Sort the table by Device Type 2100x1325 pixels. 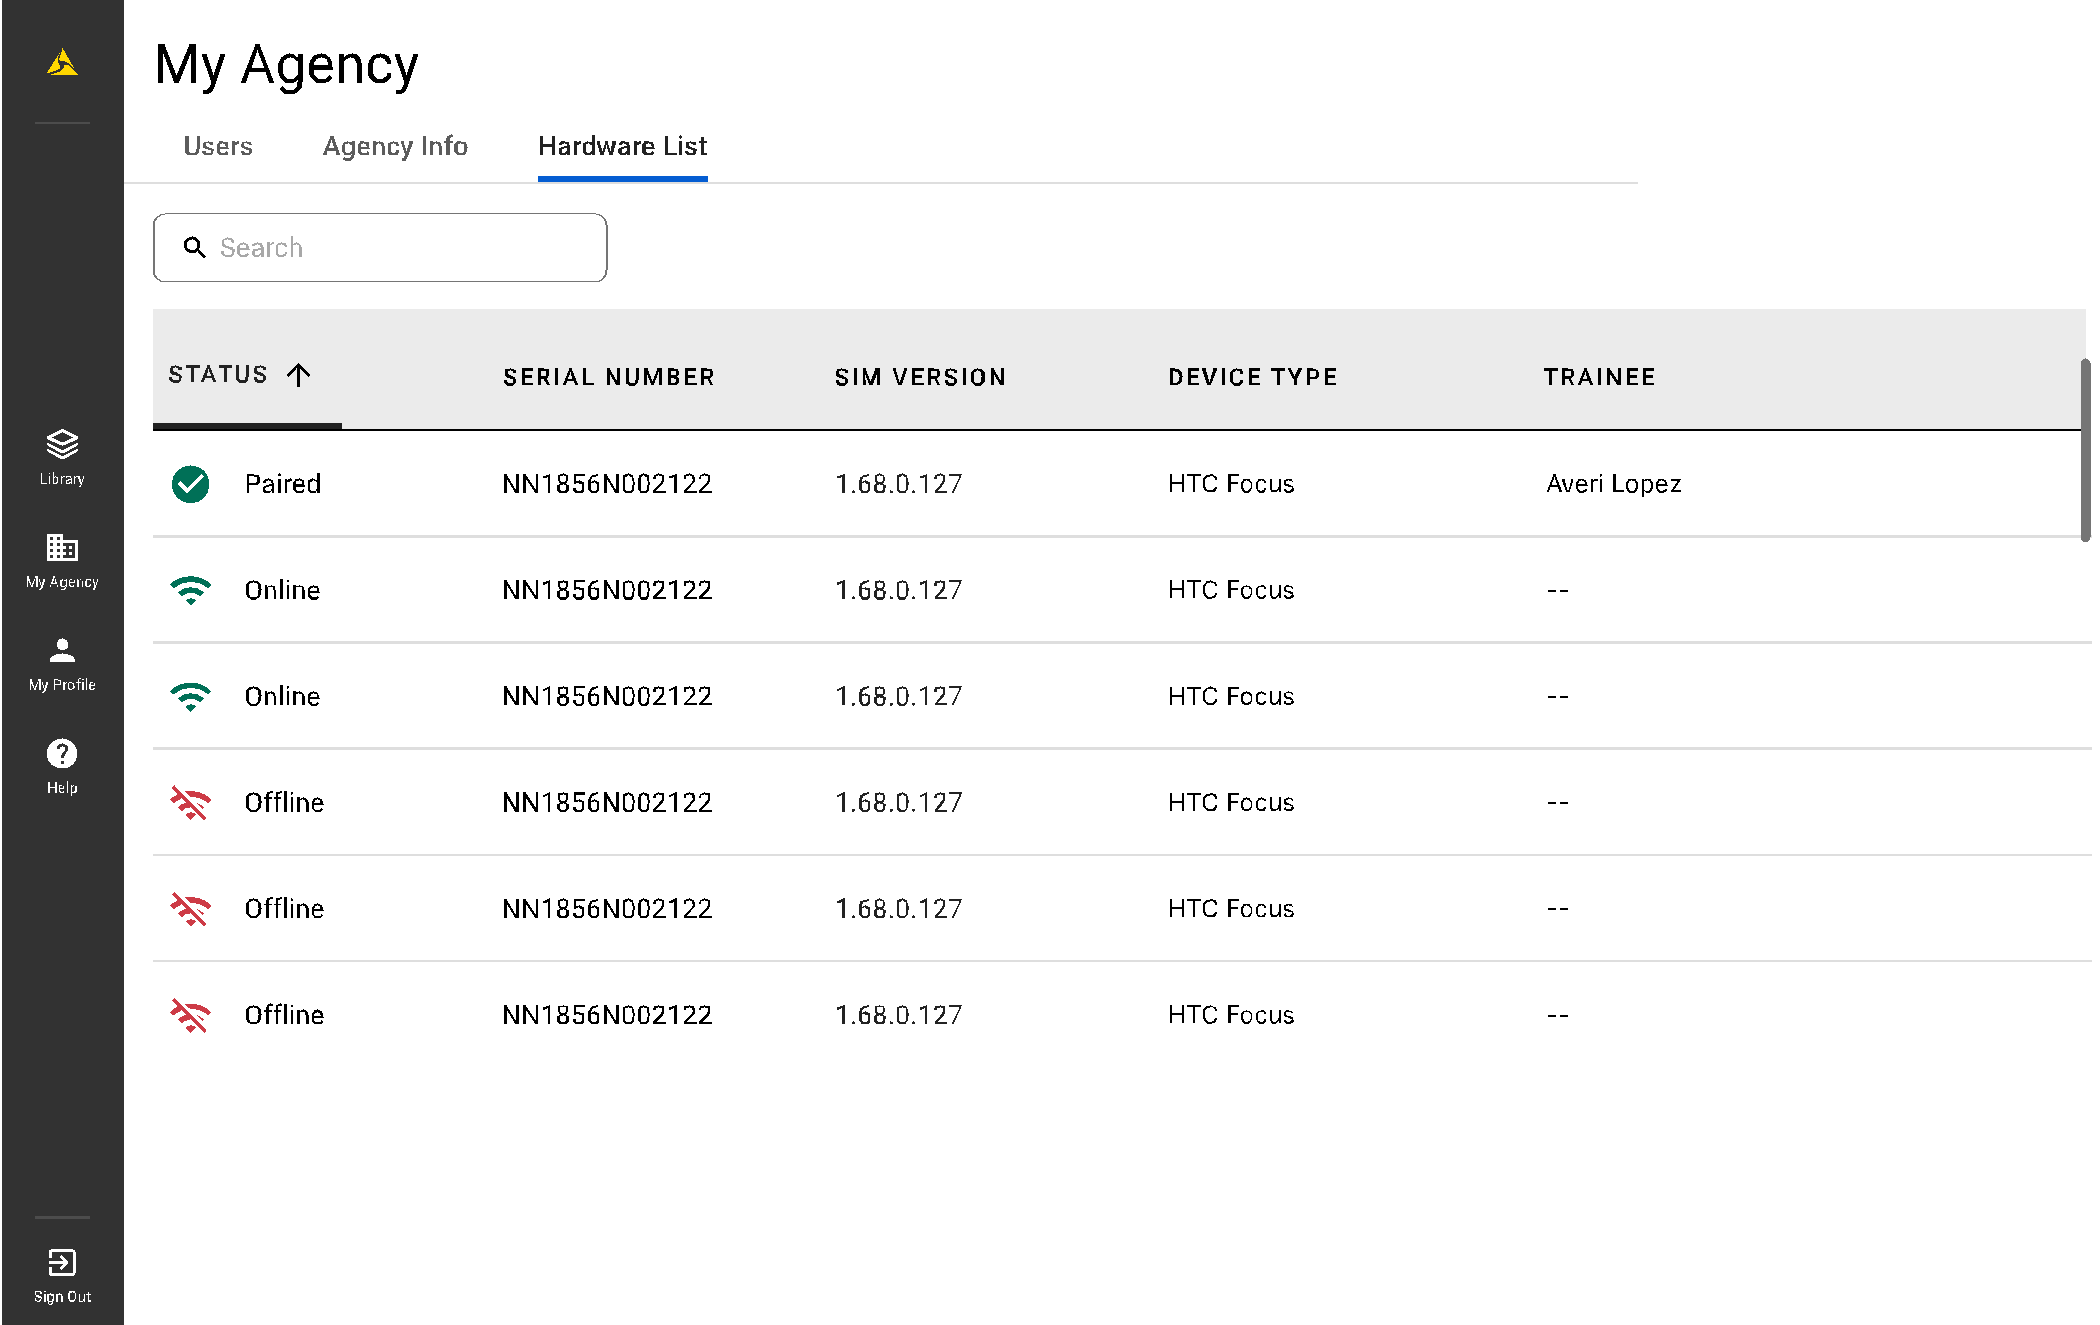[x=1253, y=377]
